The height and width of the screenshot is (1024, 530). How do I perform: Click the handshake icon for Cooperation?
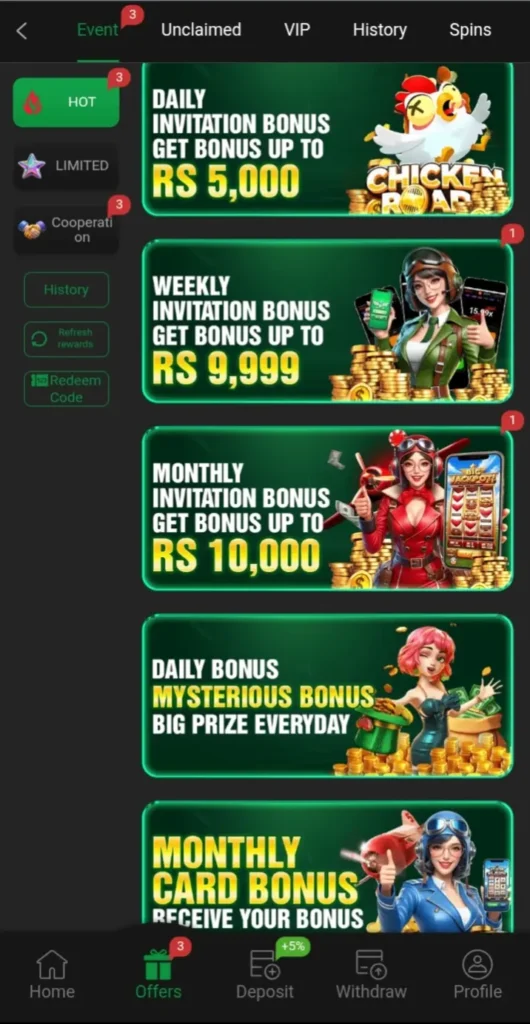point(31,229)
